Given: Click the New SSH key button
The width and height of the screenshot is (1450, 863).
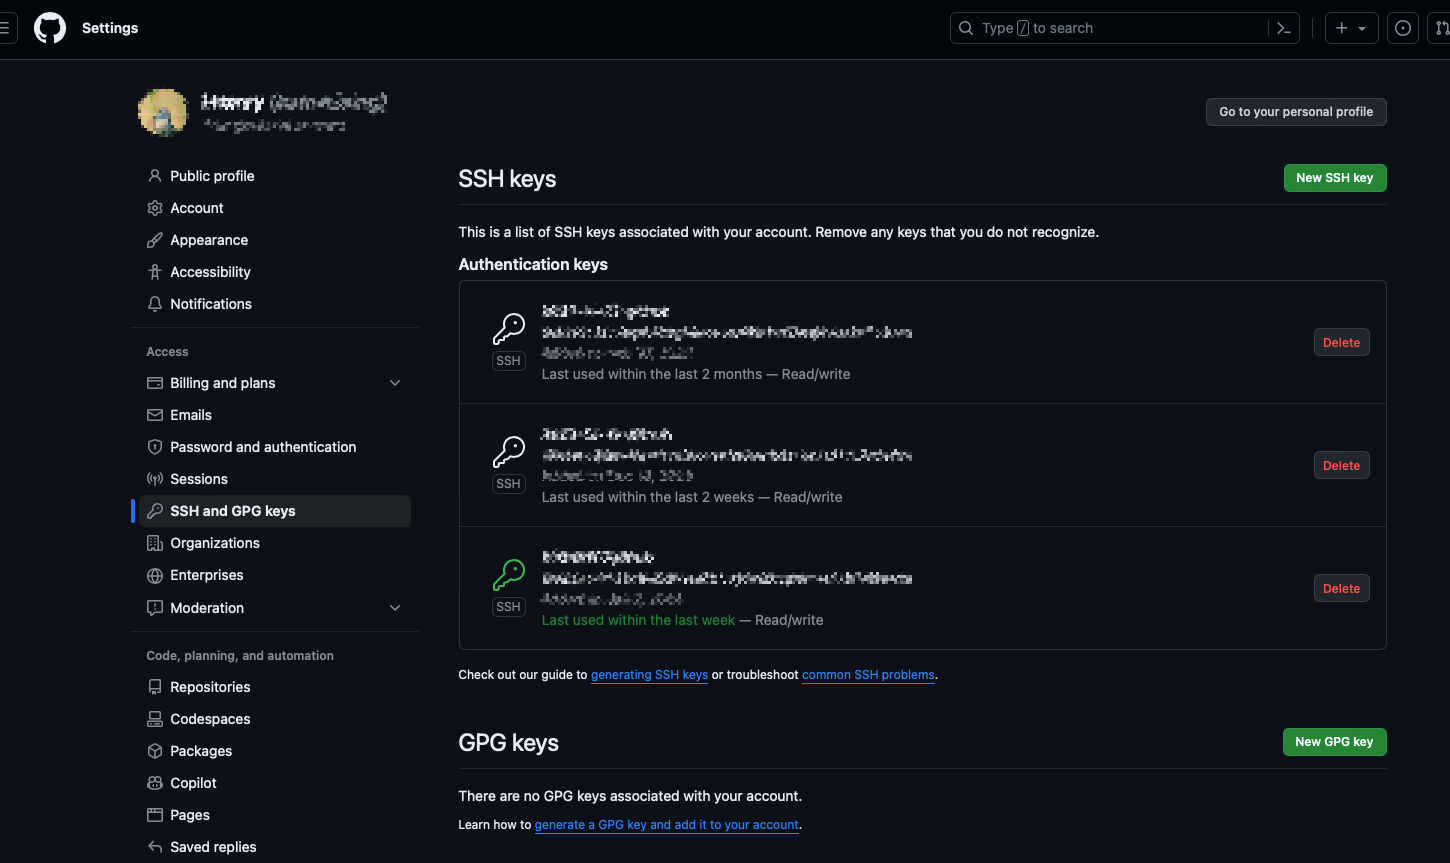Looking at the screenshot, I should click(1334, 178).
